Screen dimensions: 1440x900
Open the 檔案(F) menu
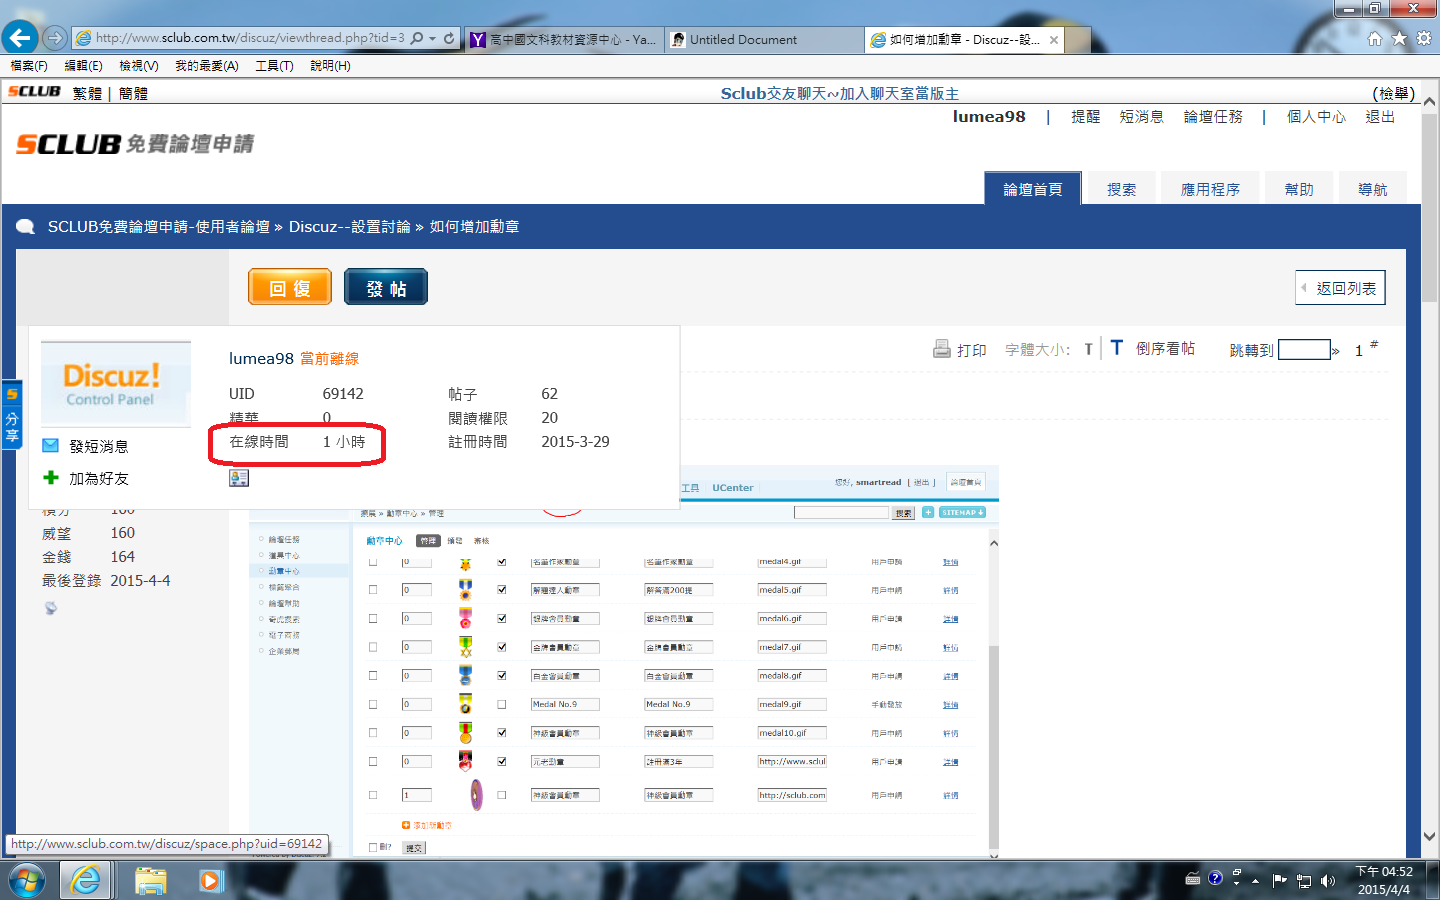[29, 66]
